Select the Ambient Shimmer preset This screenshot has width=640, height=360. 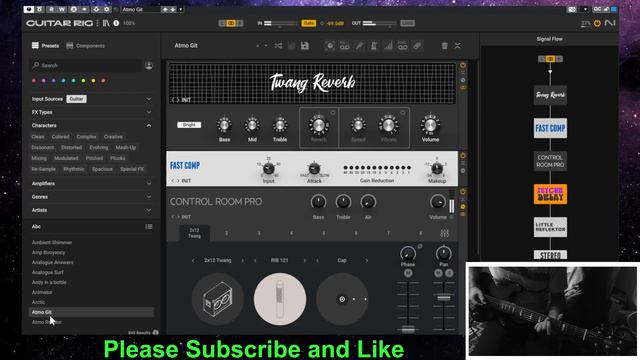click(x=52, y=242)
